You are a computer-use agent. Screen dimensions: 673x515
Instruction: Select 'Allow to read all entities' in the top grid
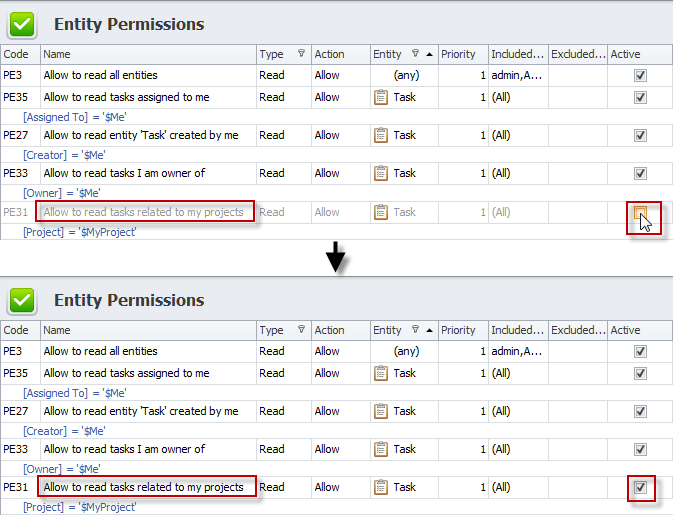(x=100, y=75)
